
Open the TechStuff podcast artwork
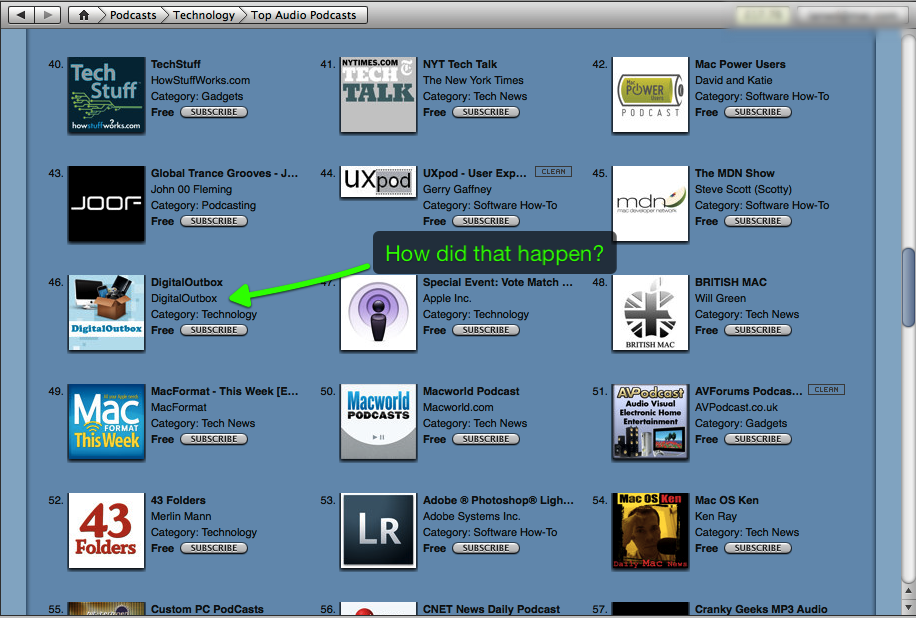point(106,95)
